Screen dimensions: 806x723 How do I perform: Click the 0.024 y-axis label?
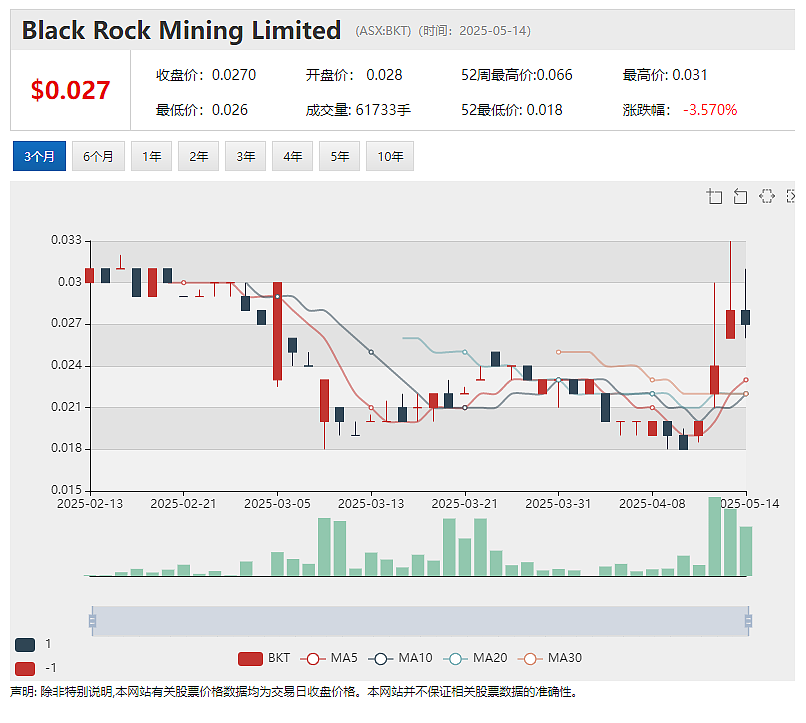point(66,365)
